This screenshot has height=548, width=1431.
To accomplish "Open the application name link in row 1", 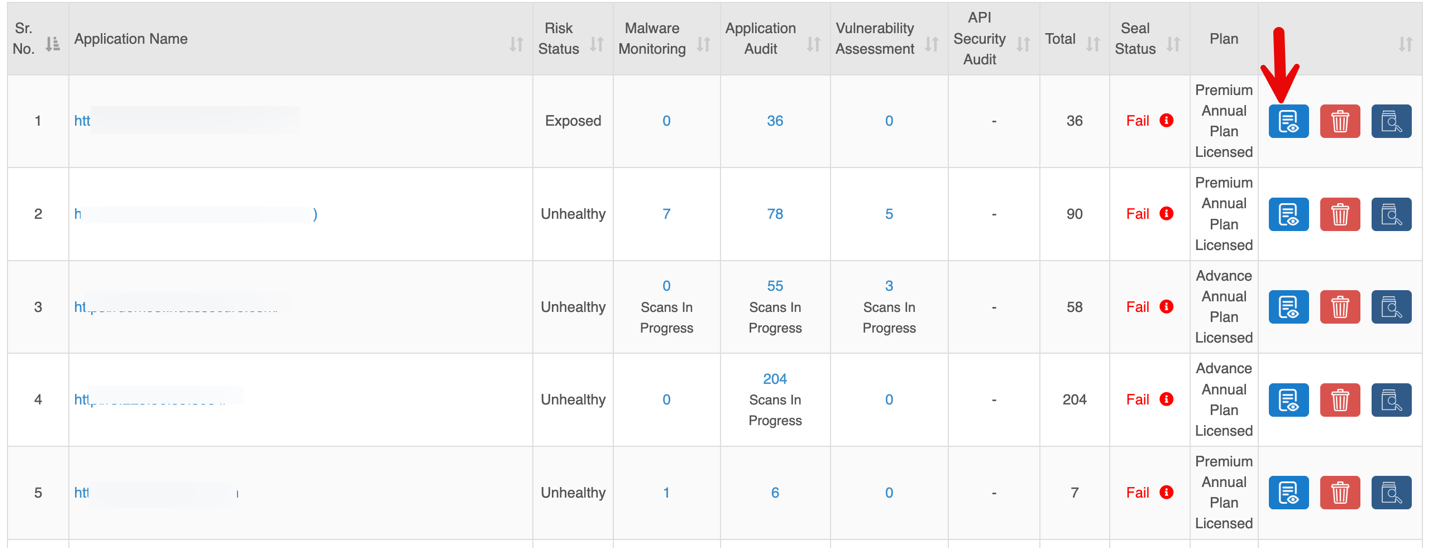I will (83, 121).
